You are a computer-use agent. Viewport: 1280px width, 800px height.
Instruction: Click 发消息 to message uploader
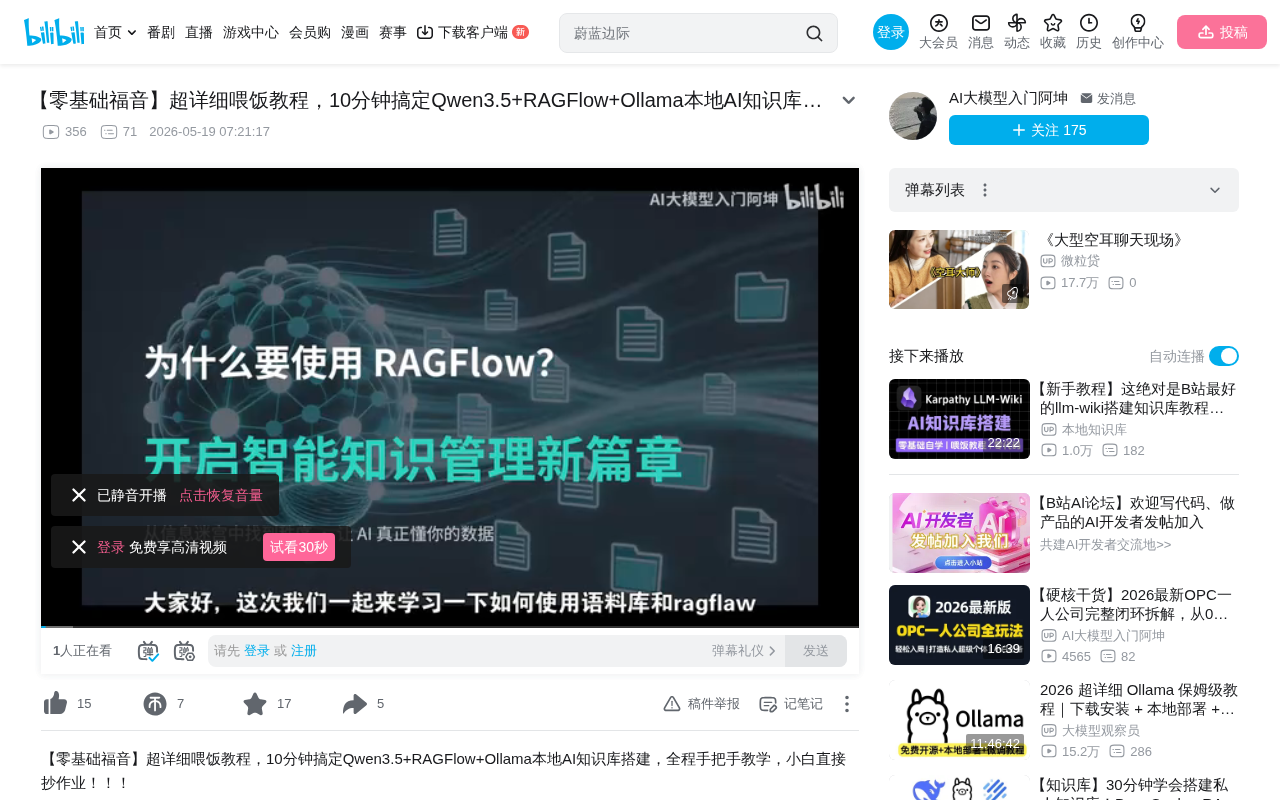click(1108, 98)
